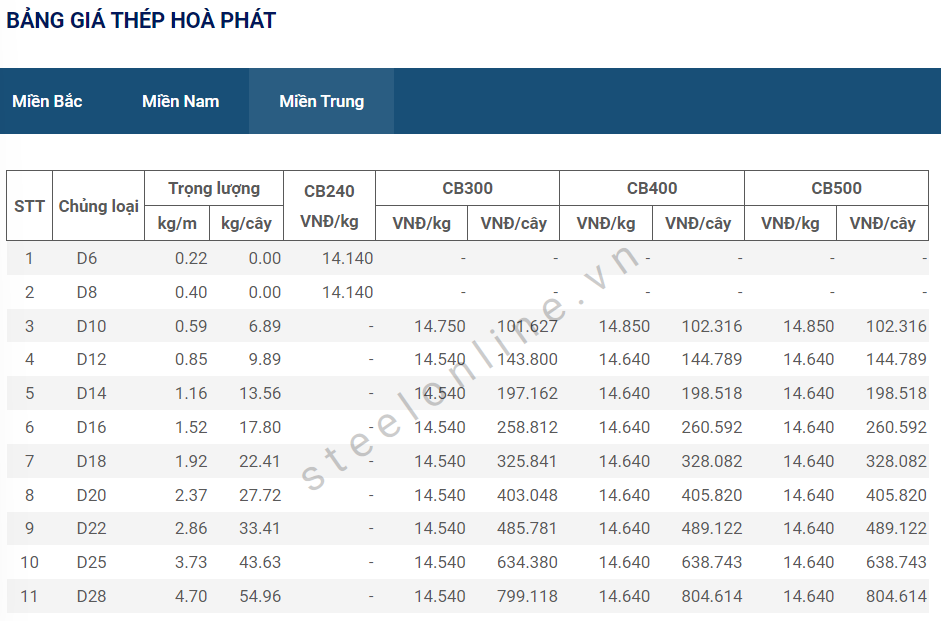This screenshot has width=941, height=621.
Task: Select the D20 row label
Action: (91, 496)
